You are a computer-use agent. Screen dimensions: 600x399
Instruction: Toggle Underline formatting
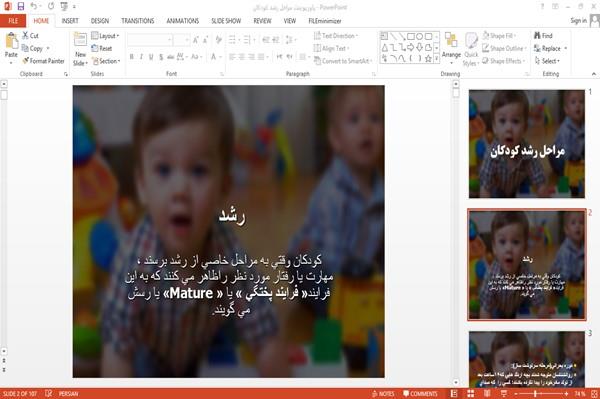[151, 57]
